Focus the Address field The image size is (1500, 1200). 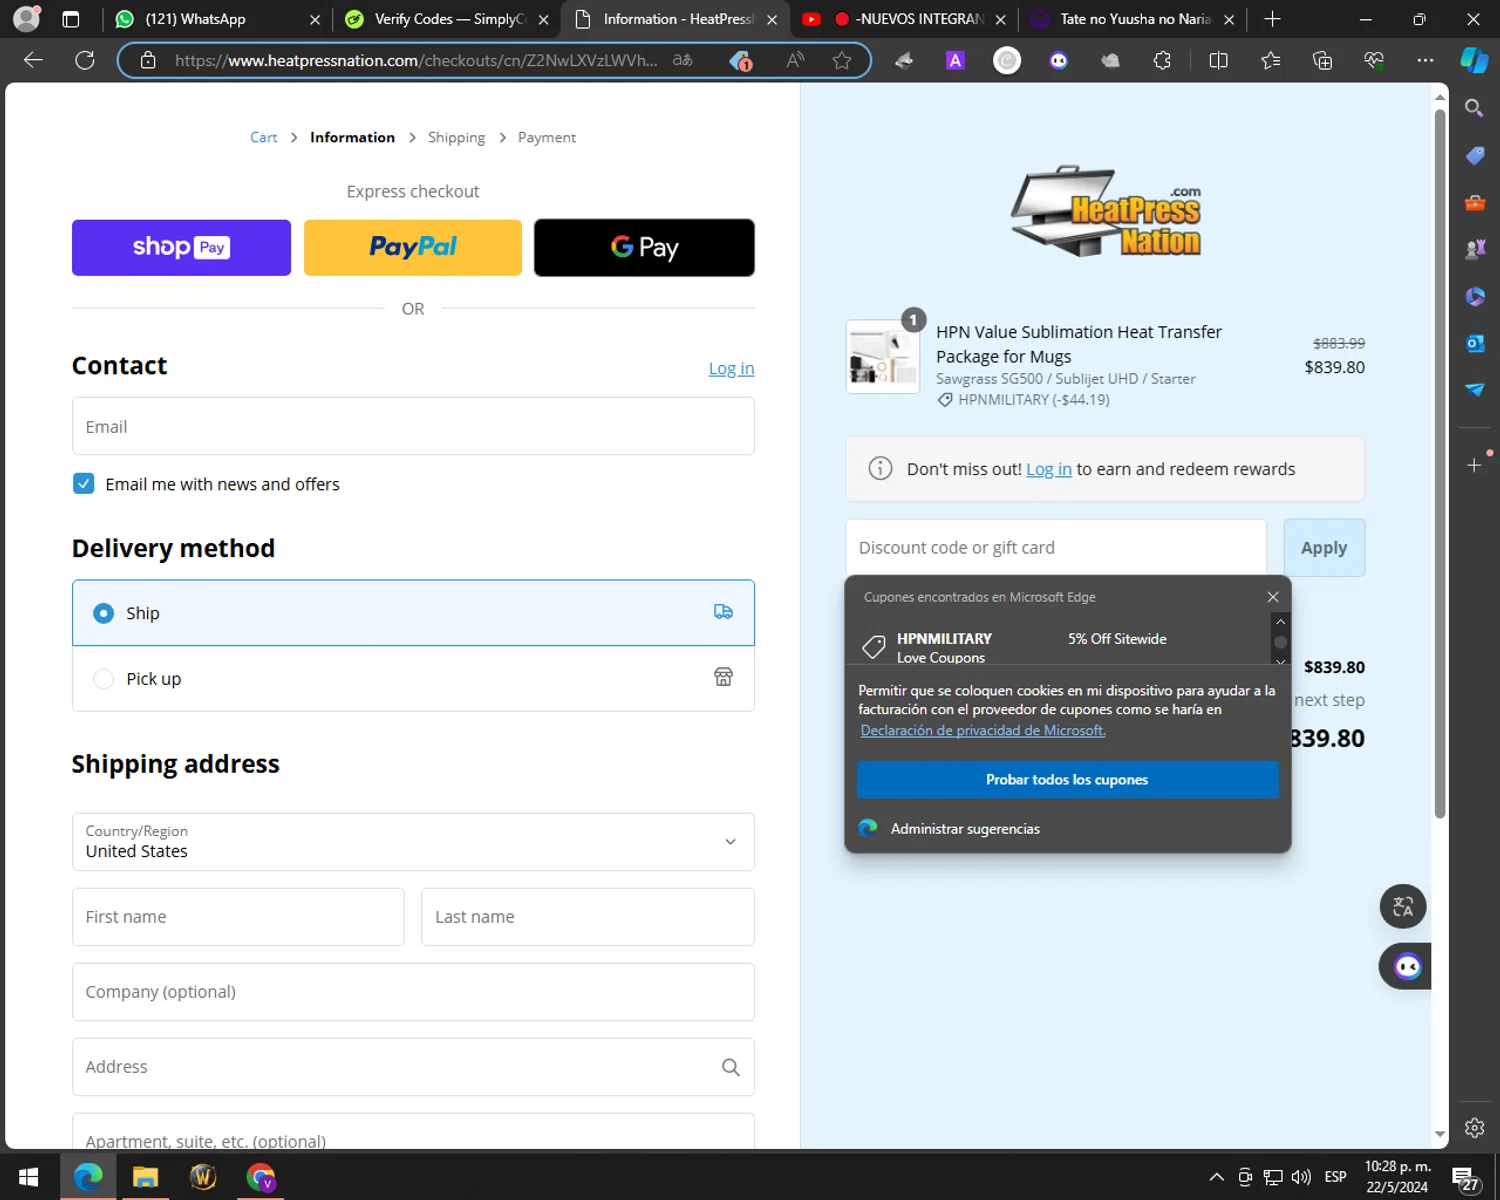(413, 1067)
